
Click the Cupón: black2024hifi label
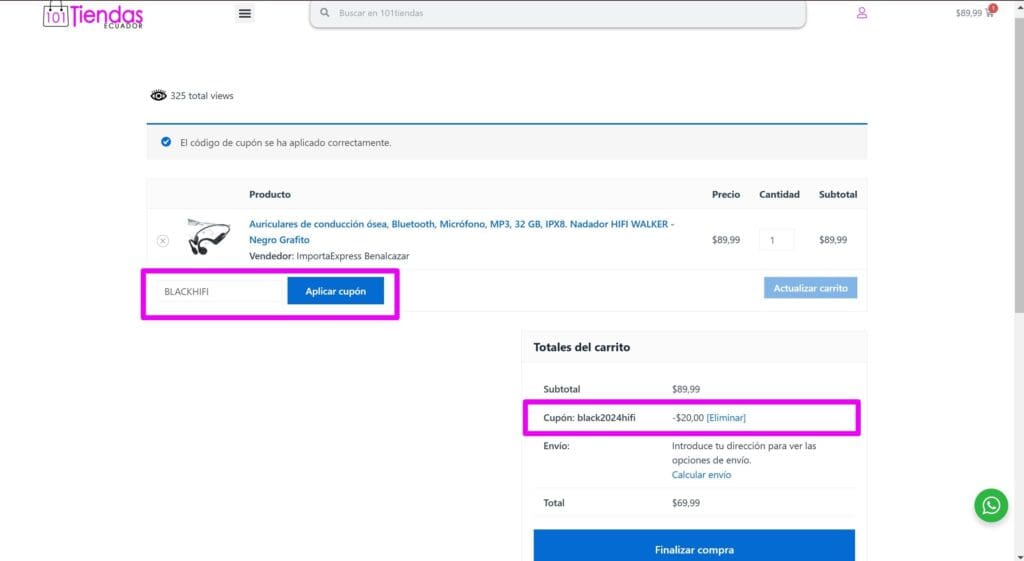coord(589,417)
